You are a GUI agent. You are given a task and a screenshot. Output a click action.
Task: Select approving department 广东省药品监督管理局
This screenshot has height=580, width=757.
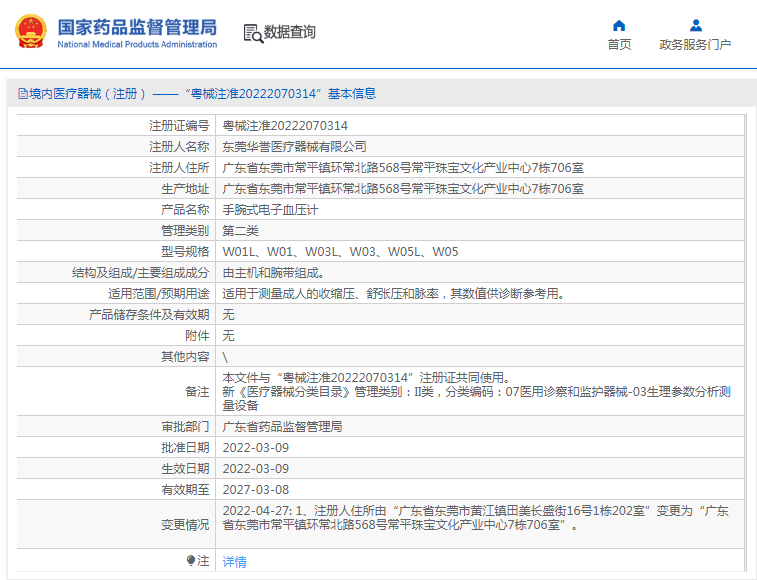[x=282, y=426]
